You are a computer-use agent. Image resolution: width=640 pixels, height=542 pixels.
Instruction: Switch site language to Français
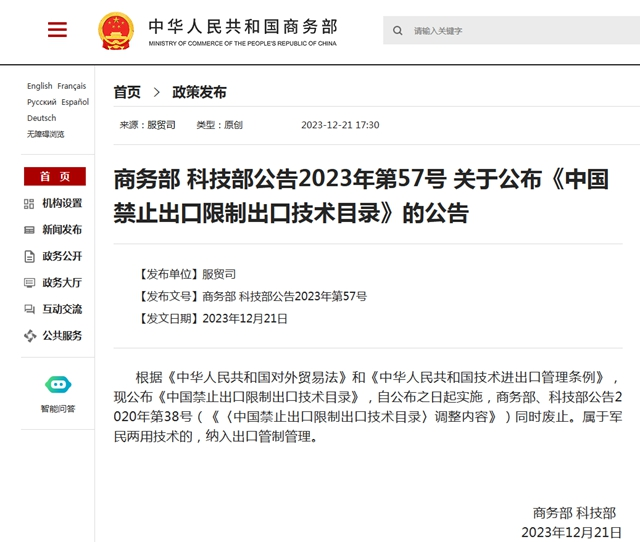[x=72, y=86]
